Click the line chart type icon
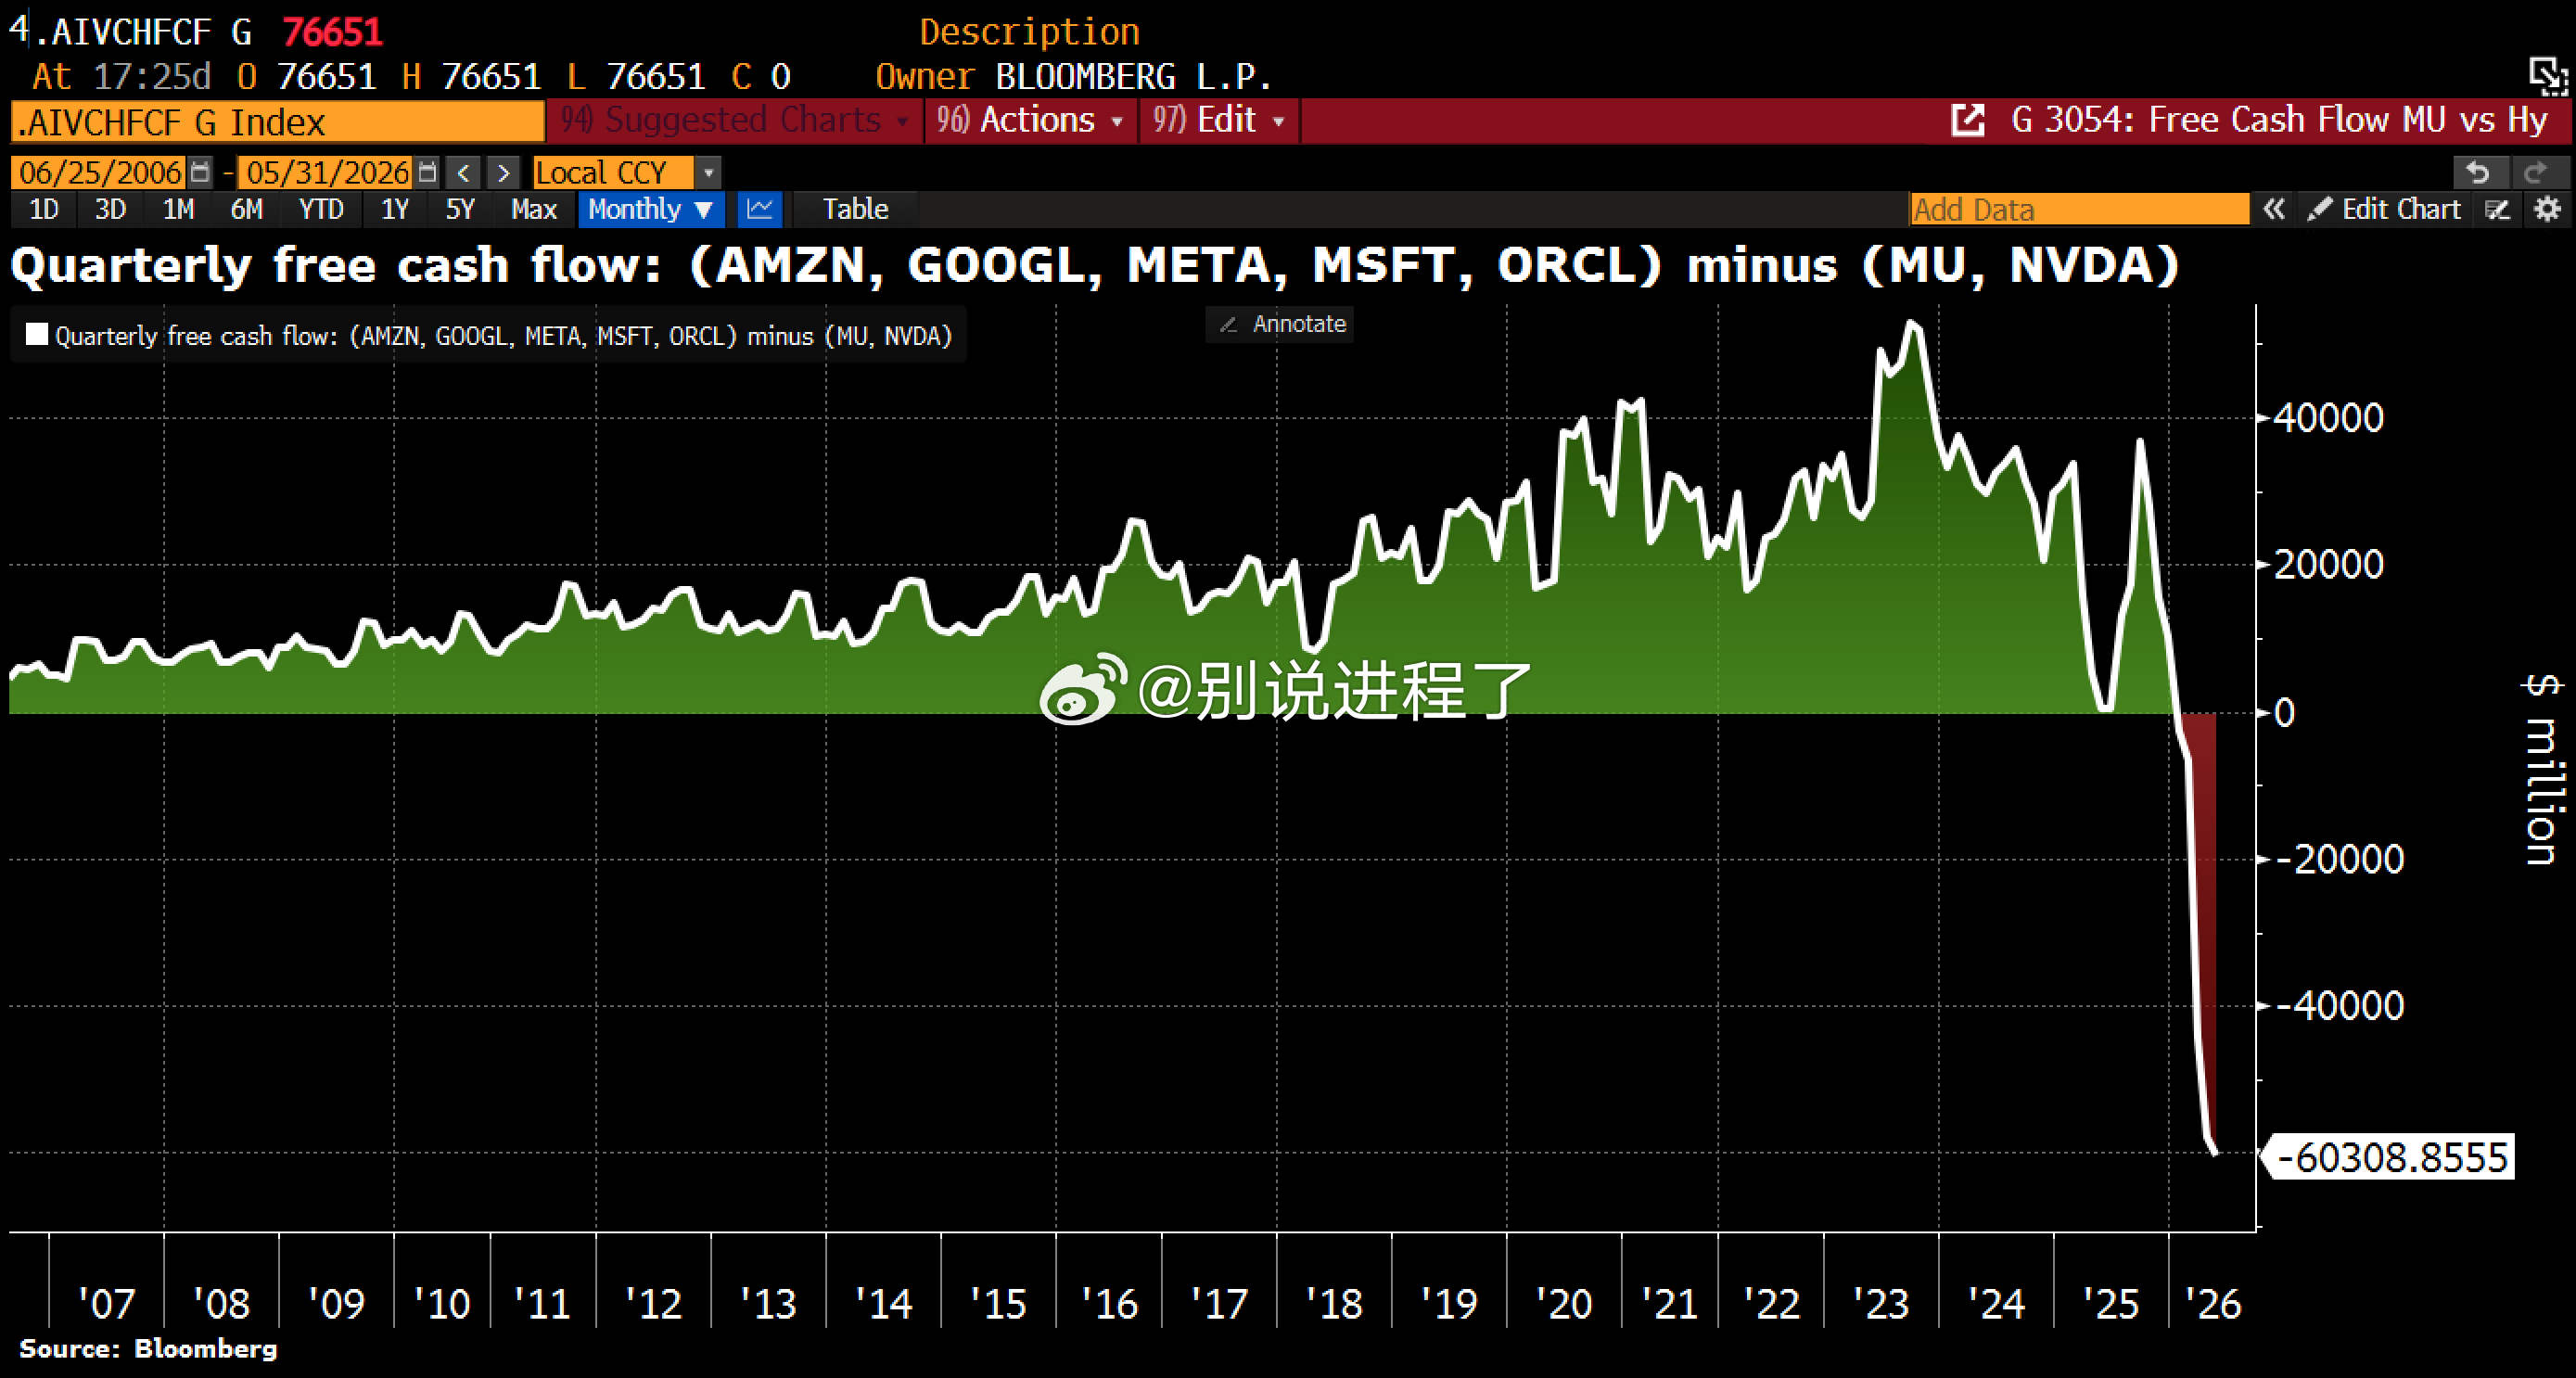Image resolution: width=2576 pixels, height=1378 pixels. 760,209
